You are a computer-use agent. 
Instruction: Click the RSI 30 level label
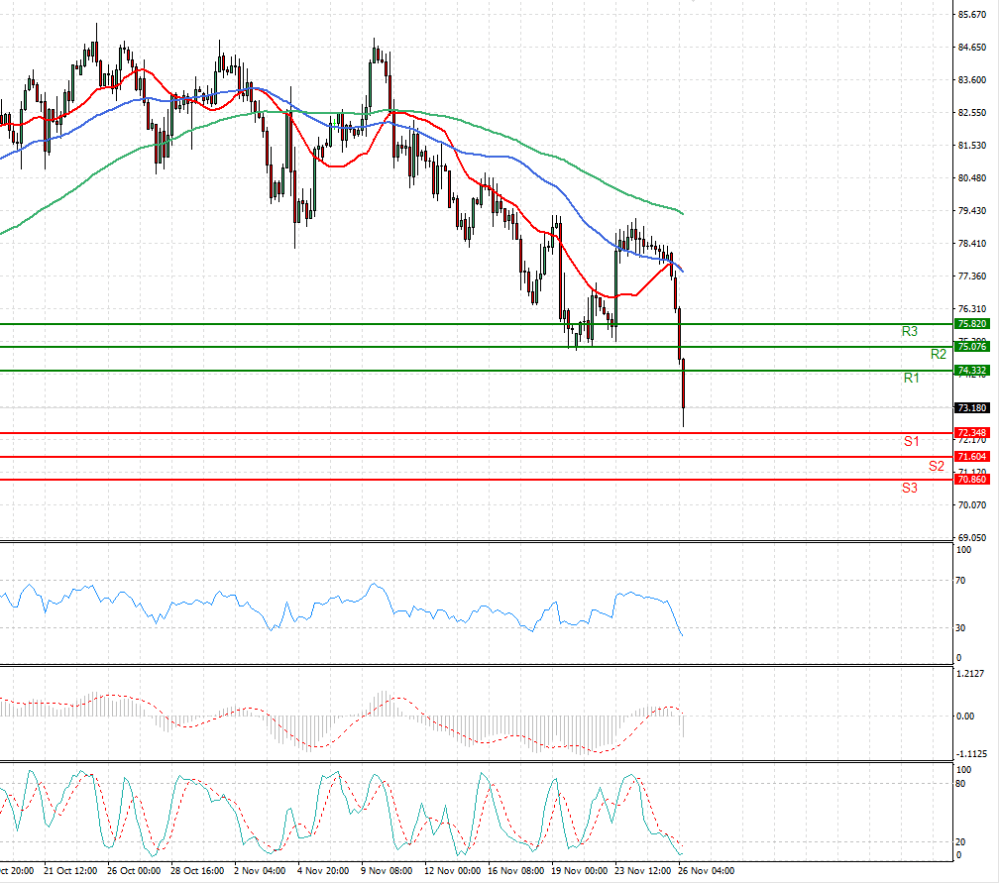tap(960, 628)
